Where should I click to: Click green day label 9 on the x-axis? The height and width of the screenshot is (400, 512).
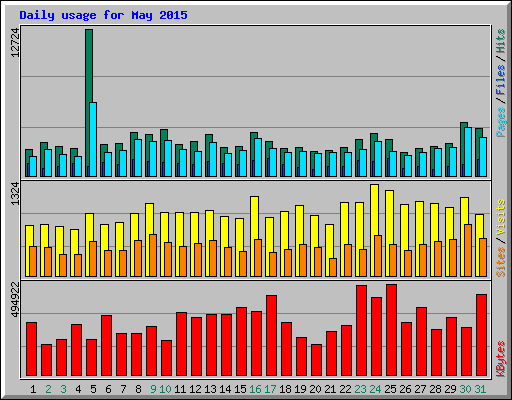point(153,389)
